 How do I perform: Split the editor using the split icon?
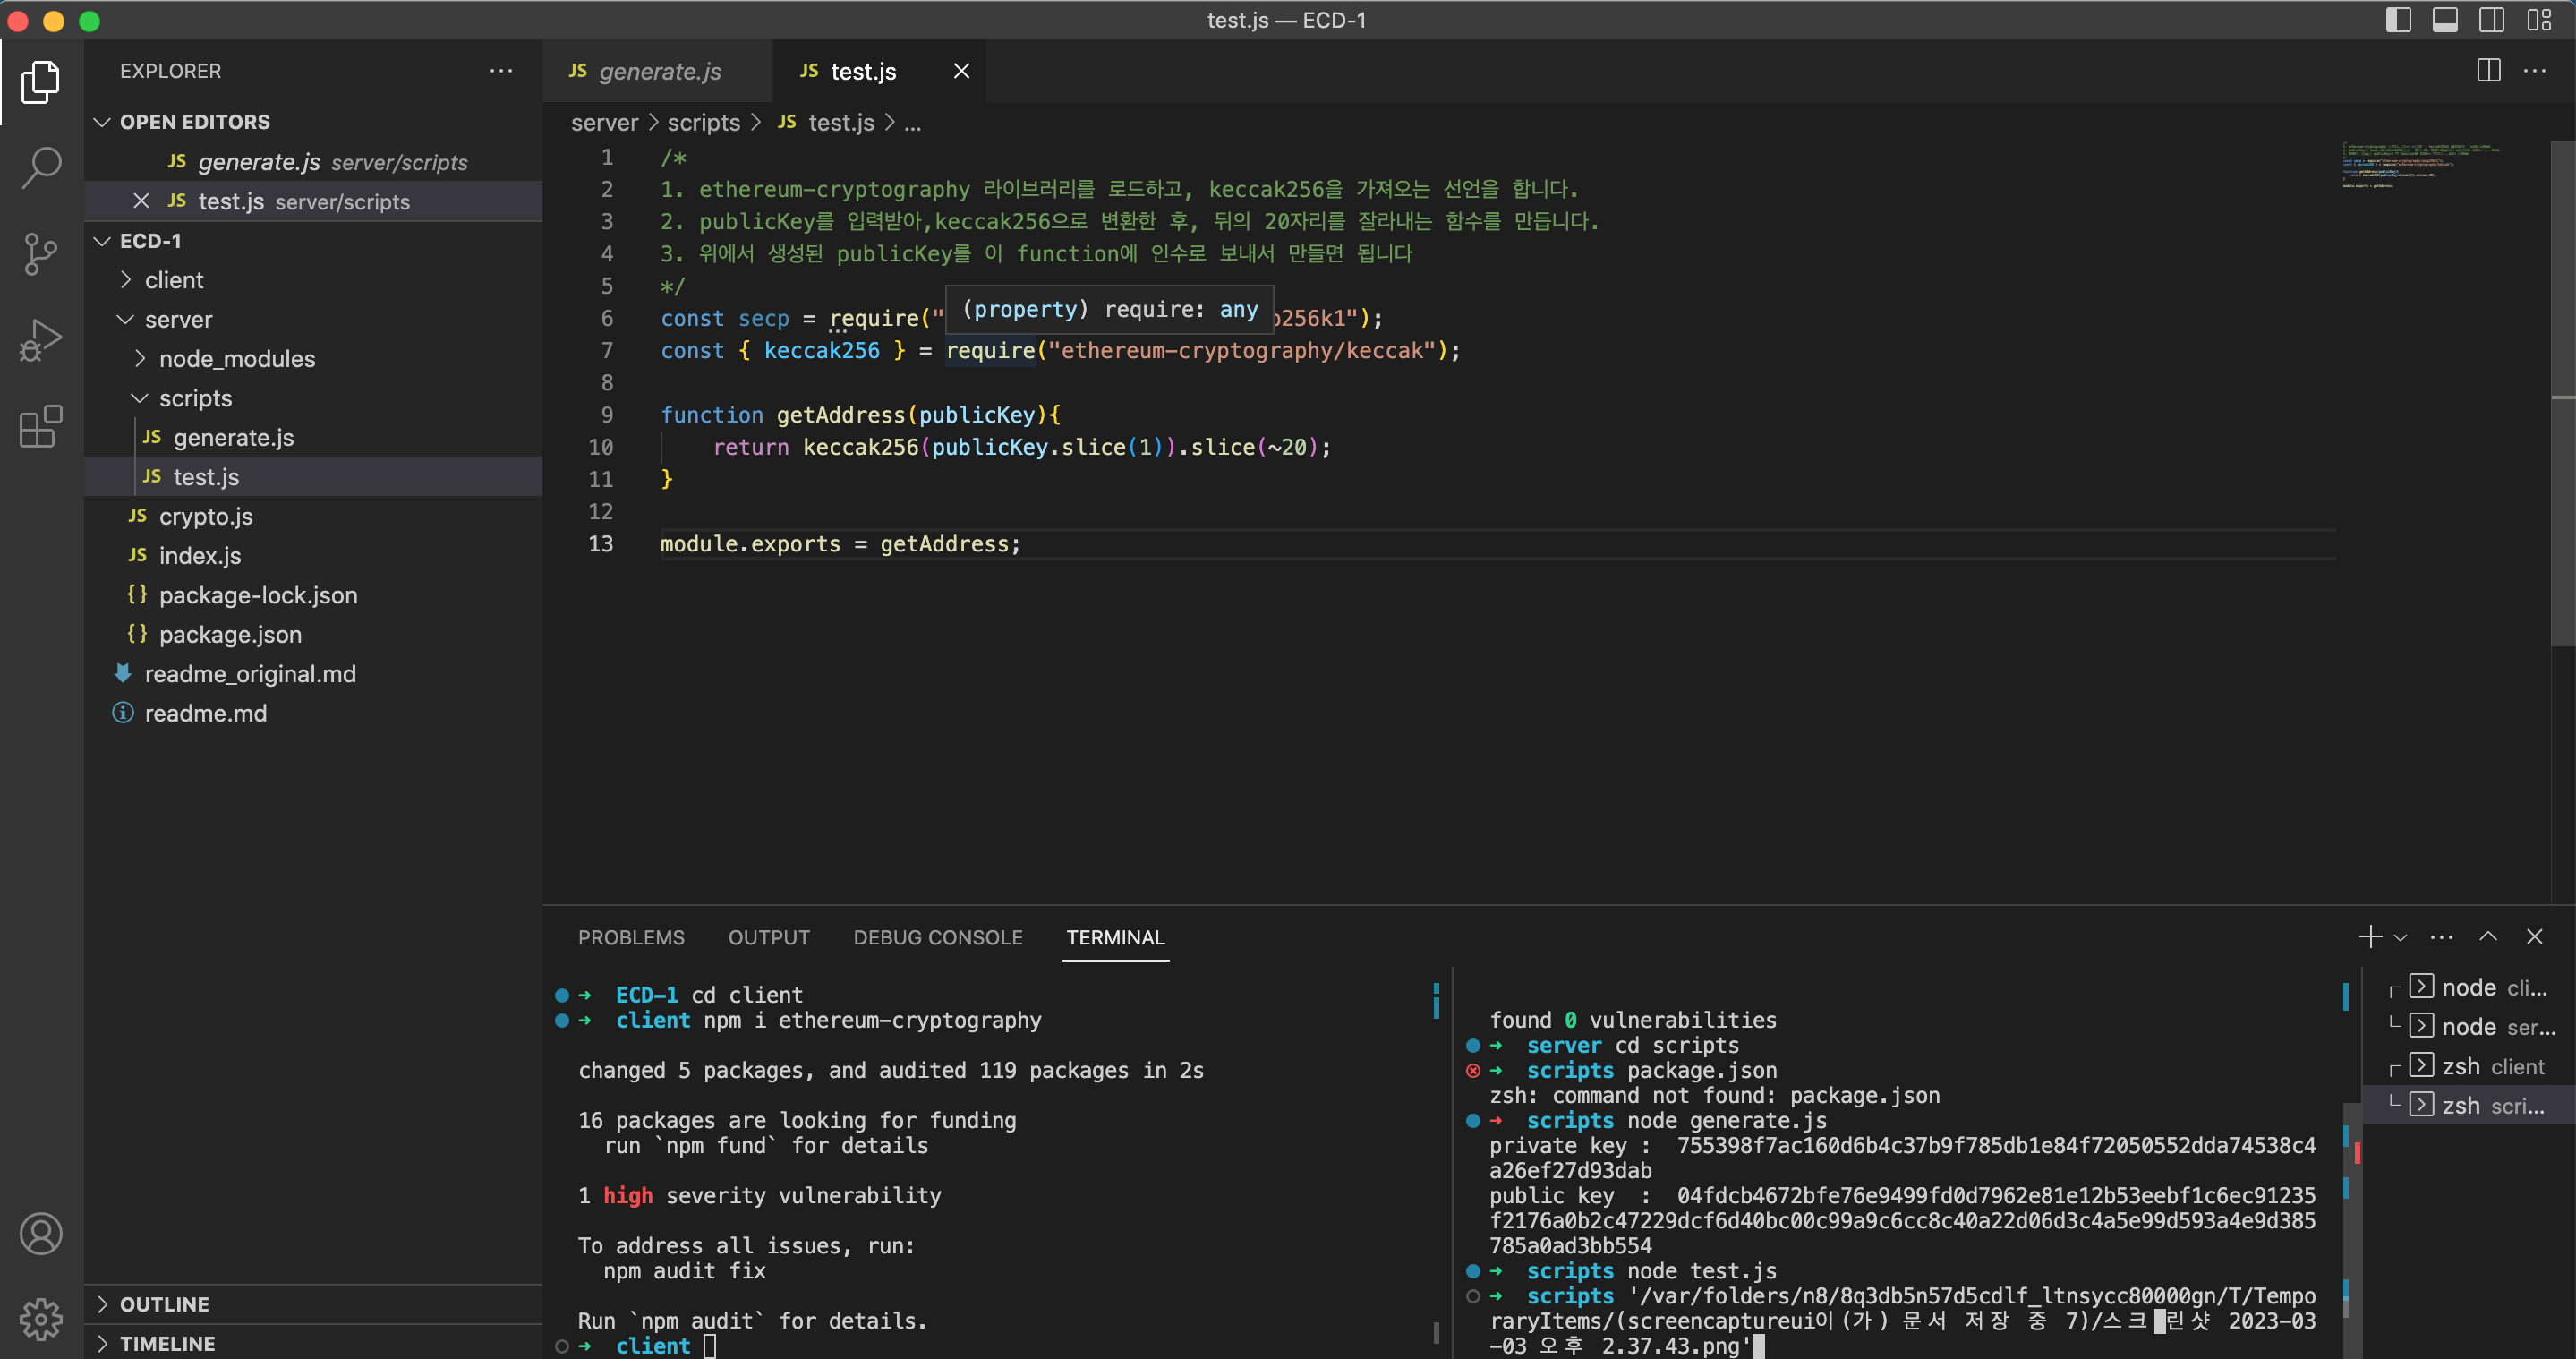pyautogui.click(x=2487, y=70)
